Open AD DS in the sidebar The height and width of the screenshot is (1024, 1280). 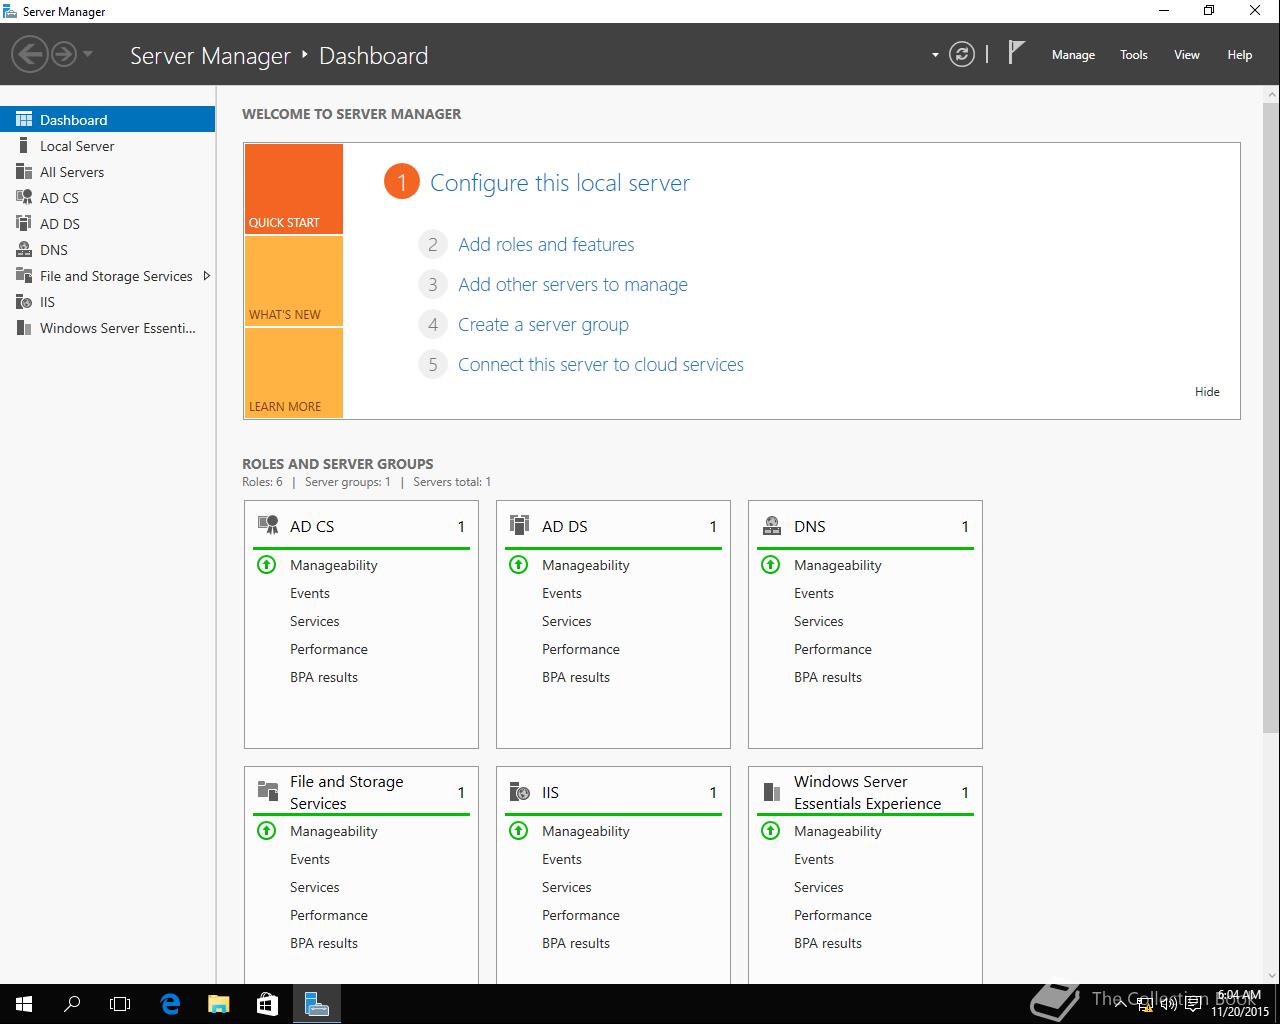click(108, 224)
